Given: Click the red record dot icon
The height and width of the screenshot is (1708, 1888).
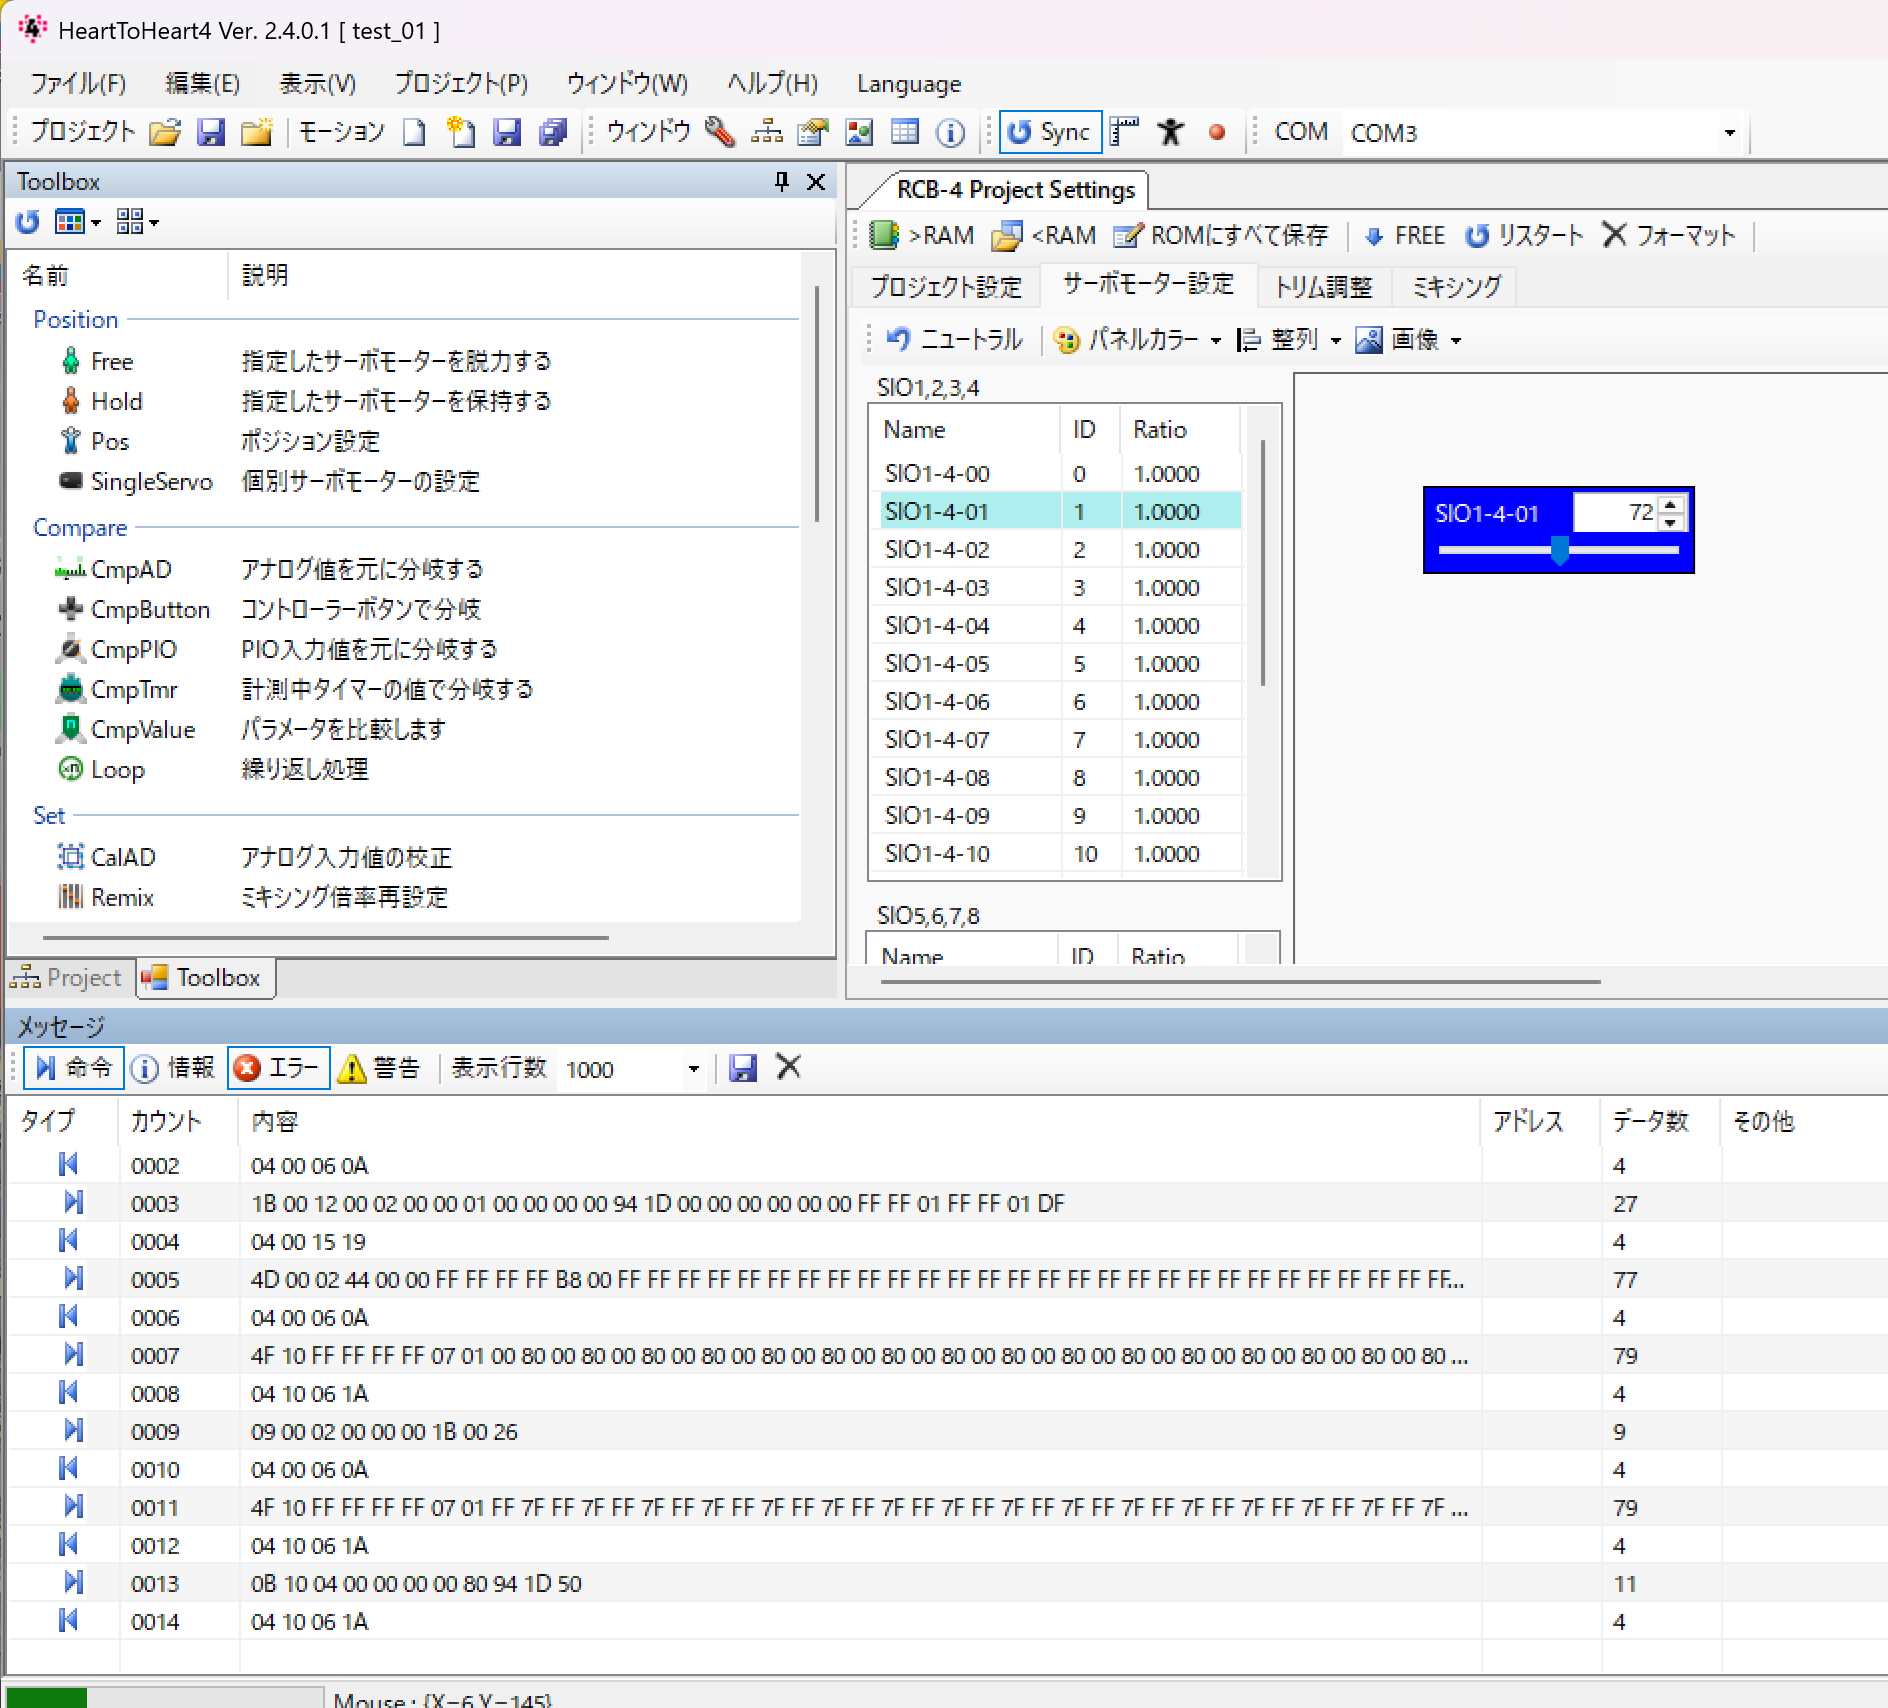Looking at the screenshot, I should pyautogui.click(x=1217, y=132).
